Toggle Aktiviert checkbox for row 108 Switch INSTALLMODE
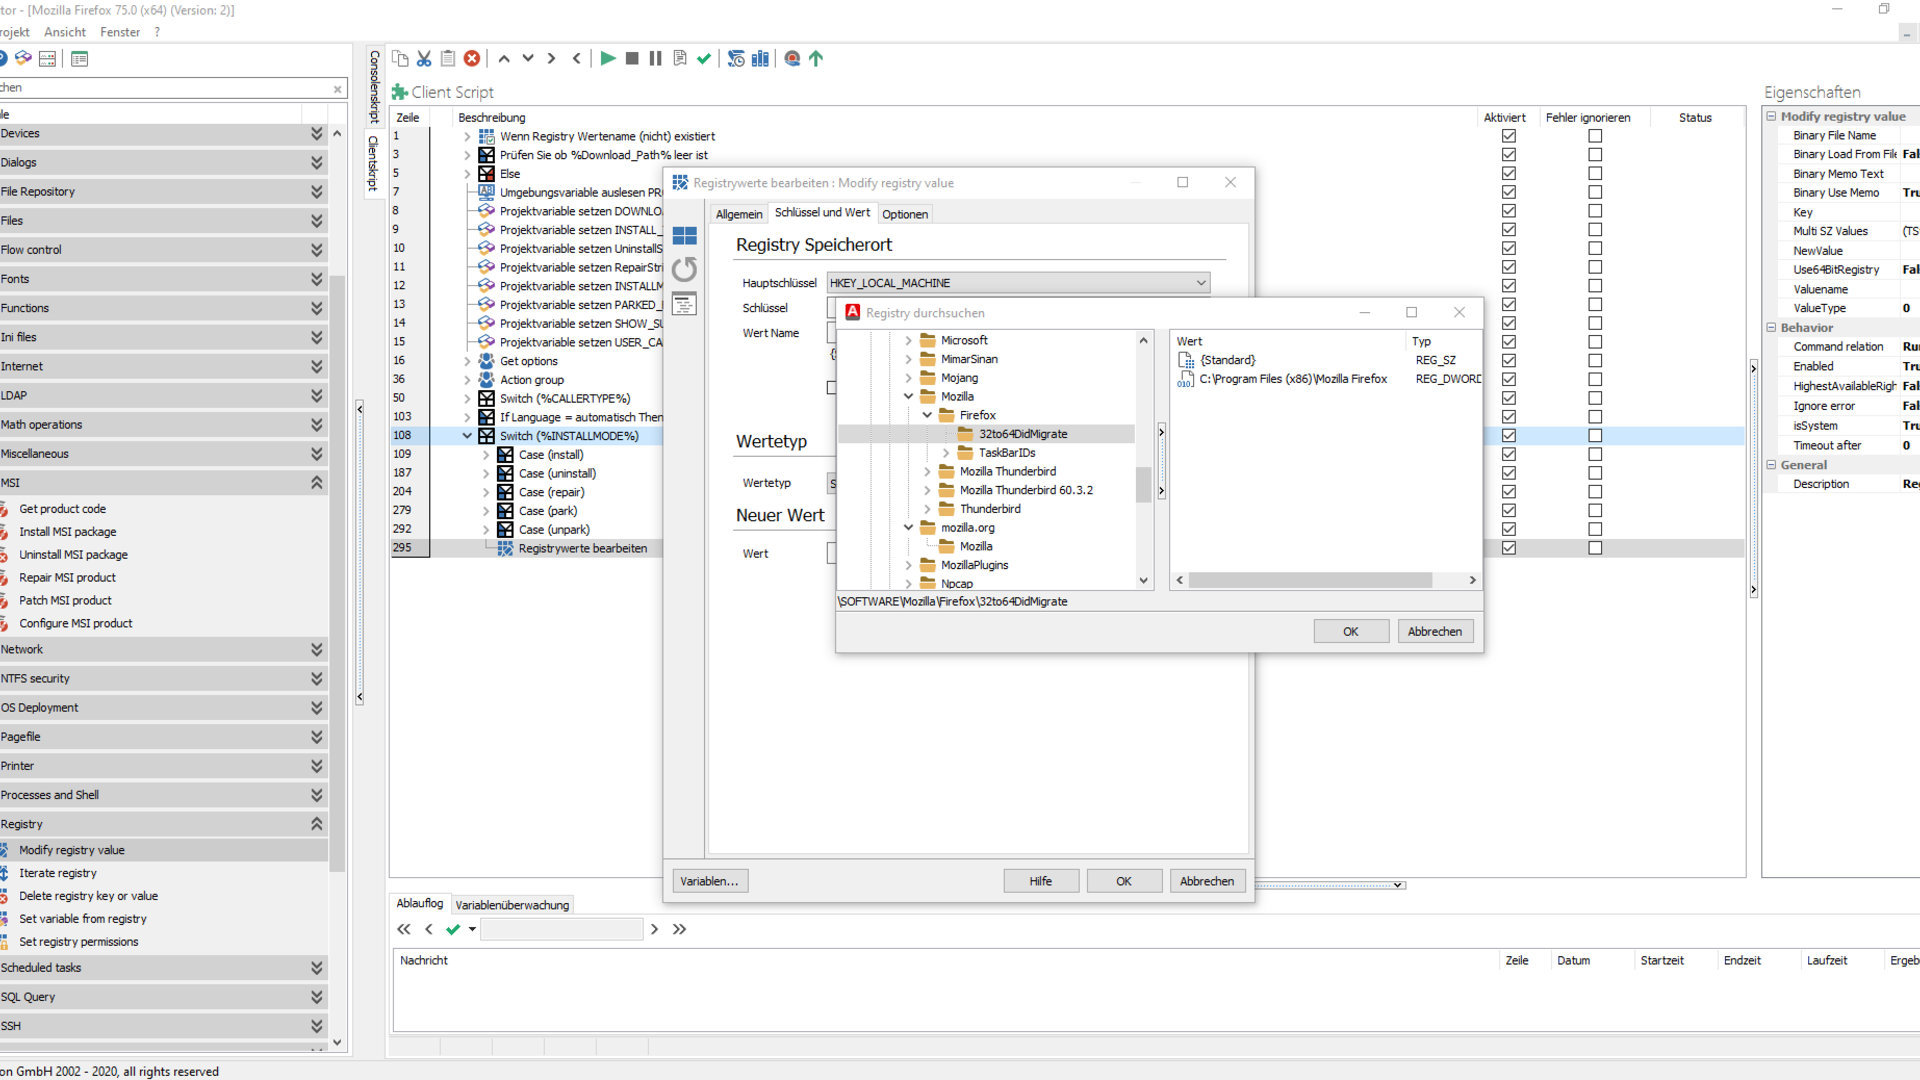Viewport: 1920px width, 1080px height. click(x=1509, y=436)
